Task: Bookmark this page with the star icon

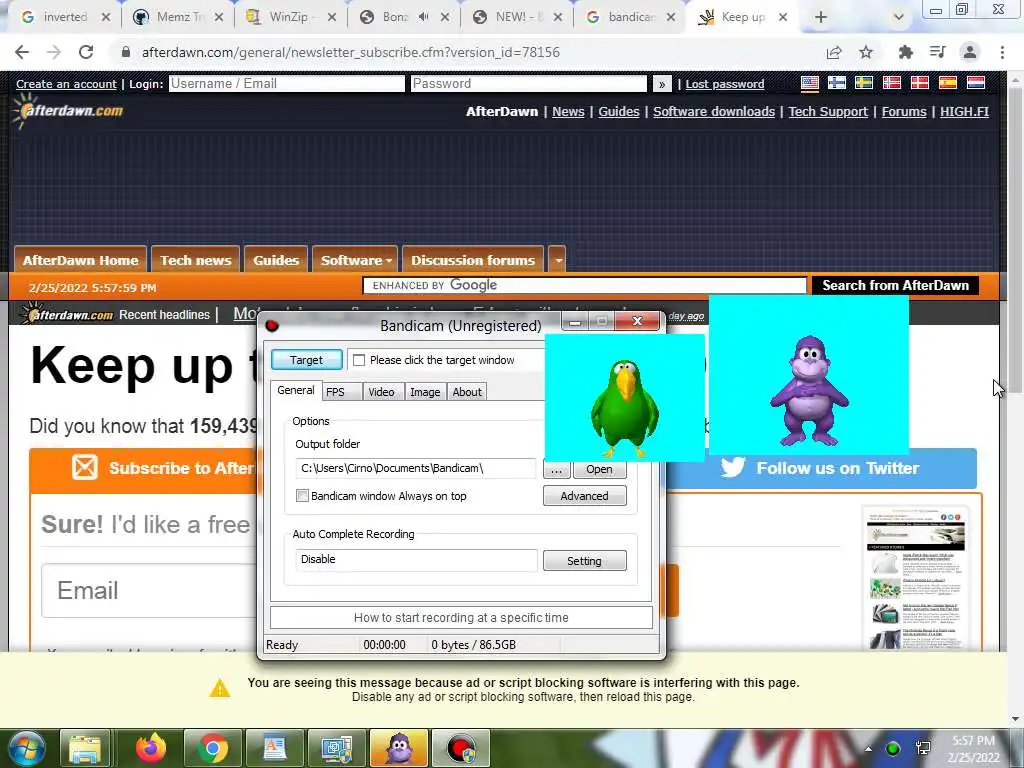Action: pyautogui.click(x=866, y=52)
